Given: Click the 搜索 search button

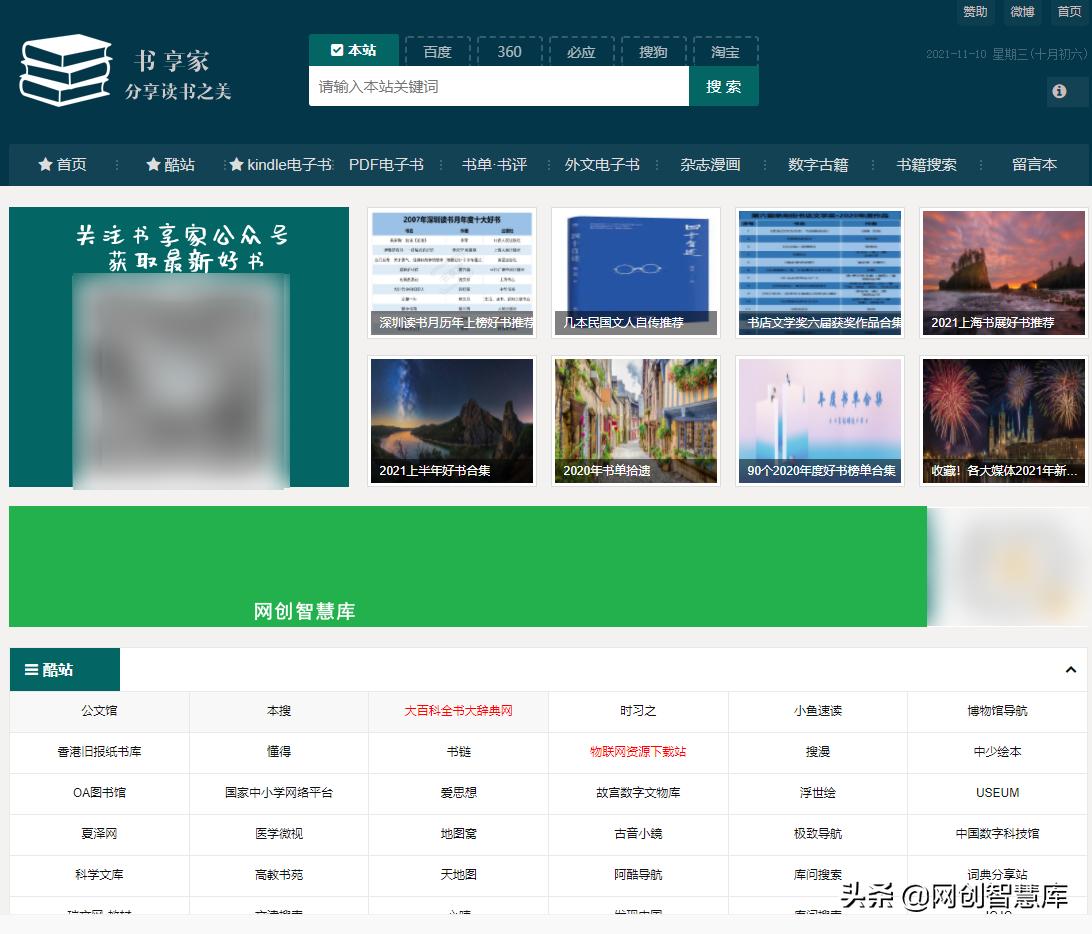Looking at the screenshot, I should point(723,87).
